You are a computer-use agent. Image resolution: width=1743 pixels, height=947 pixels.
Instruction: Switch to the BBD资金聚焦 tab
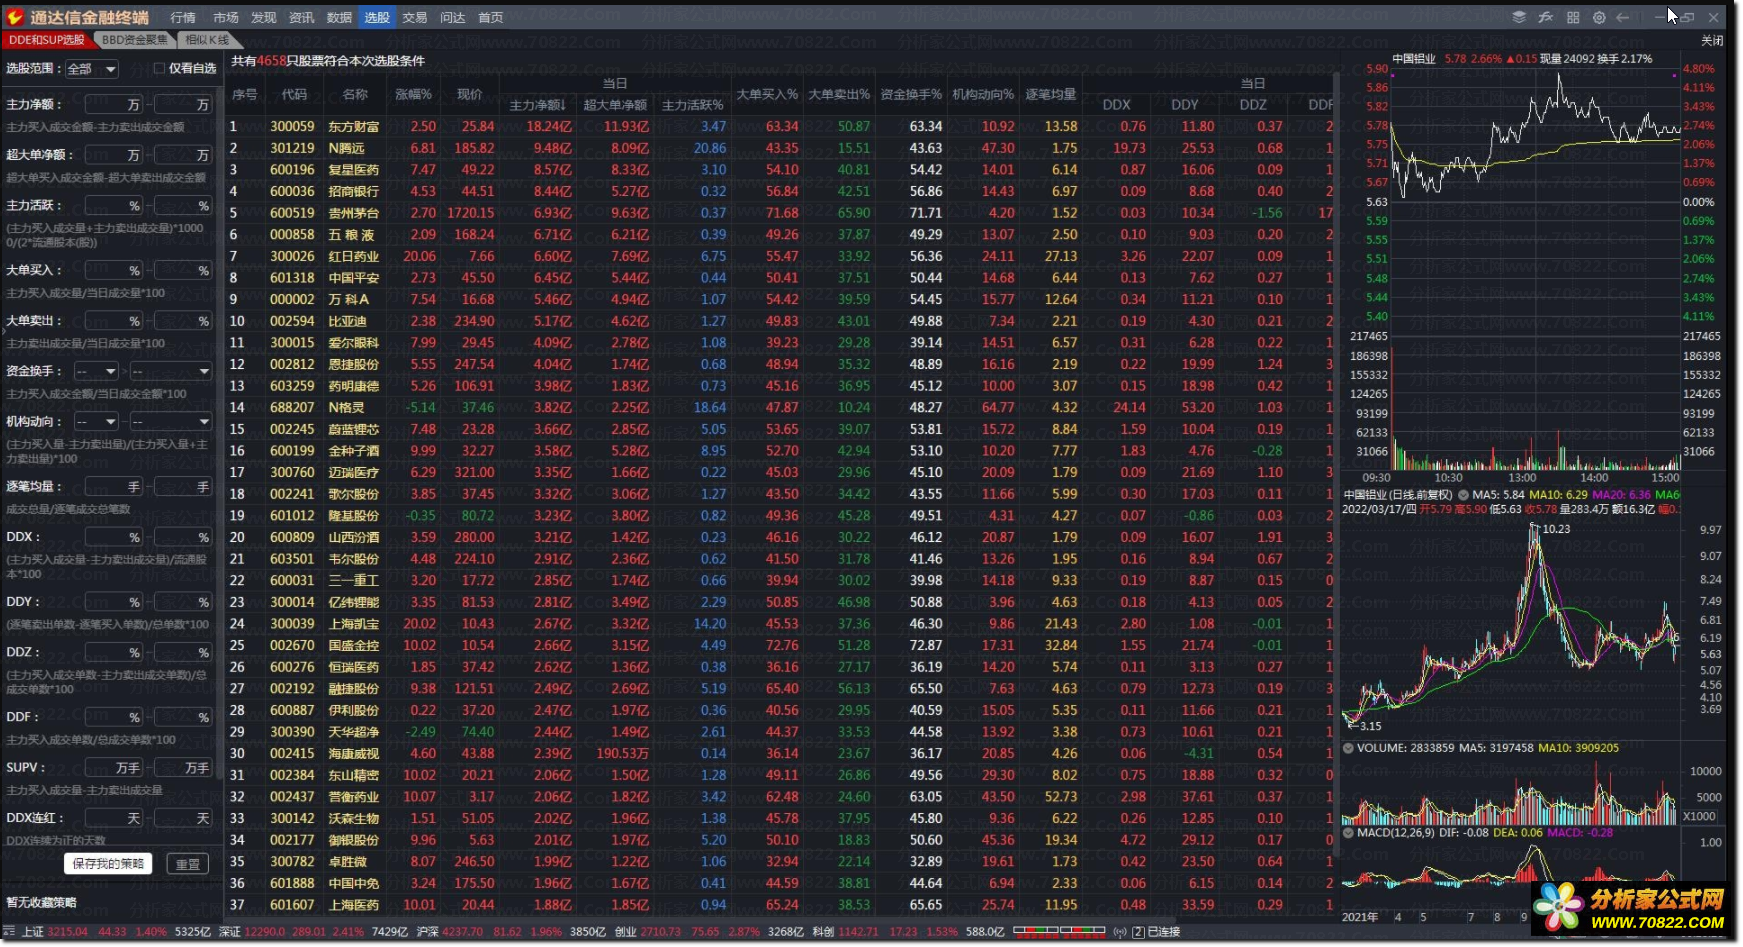135,40
